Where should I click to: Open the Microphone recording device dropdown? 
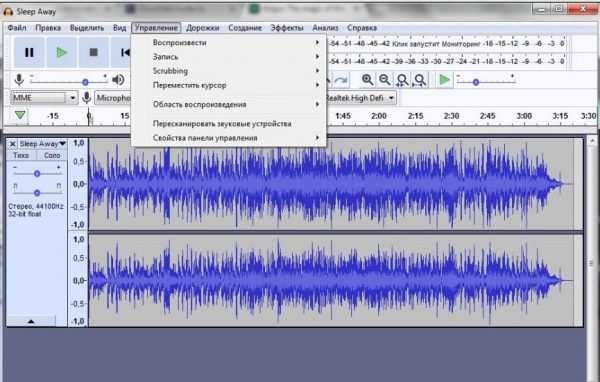[x=113, y=98]
